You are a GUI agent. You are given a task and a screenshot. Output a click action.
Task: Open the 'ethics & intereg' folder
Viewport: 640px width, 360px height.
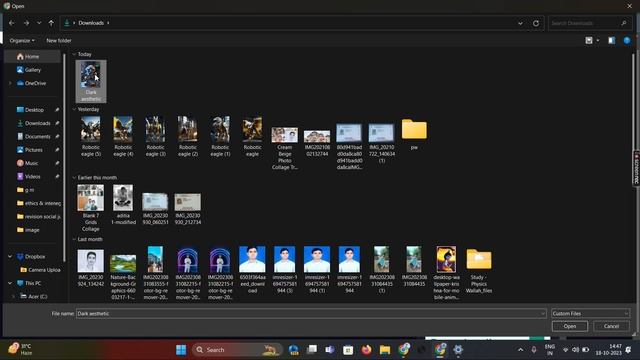(x=39, y=203)
